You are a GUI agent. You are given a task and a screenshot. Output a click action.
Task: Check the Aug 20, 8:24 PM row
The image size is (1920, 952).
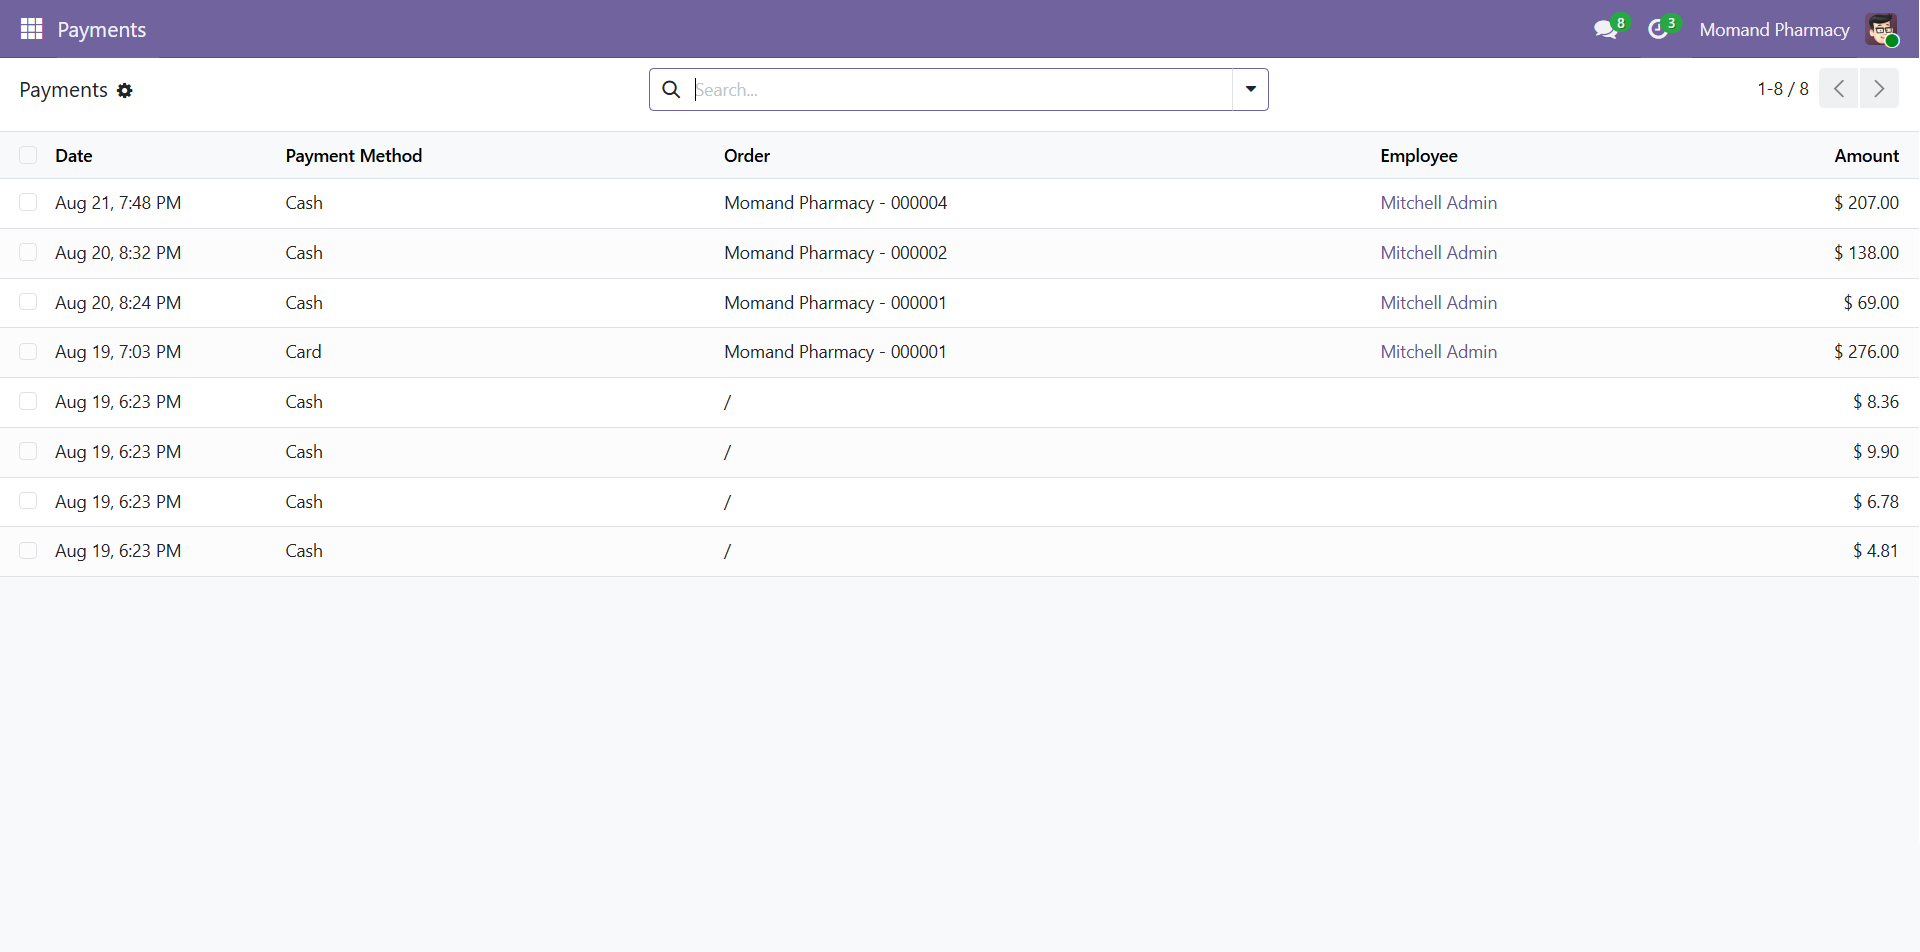pyautogui.click(x=28, y=302)
